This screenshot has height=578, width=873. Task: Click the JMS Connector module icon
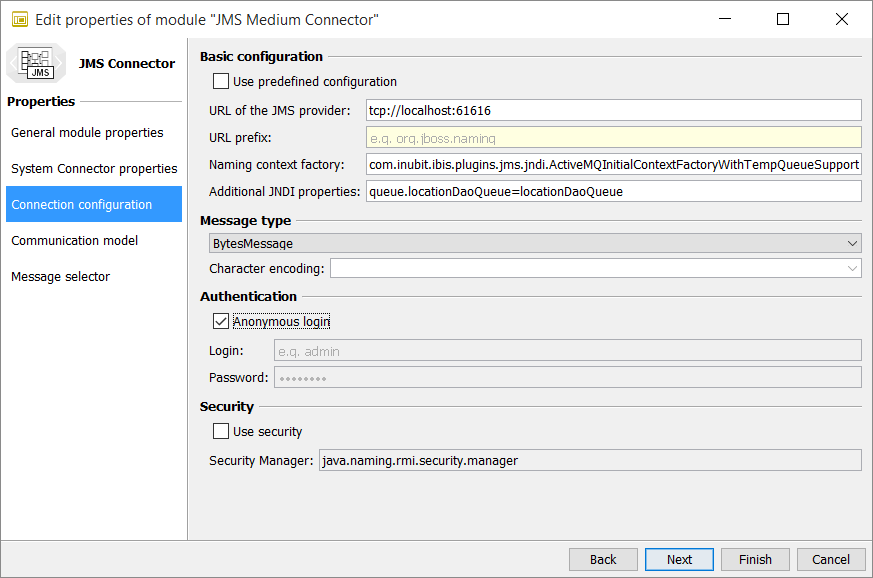point(36,63)
